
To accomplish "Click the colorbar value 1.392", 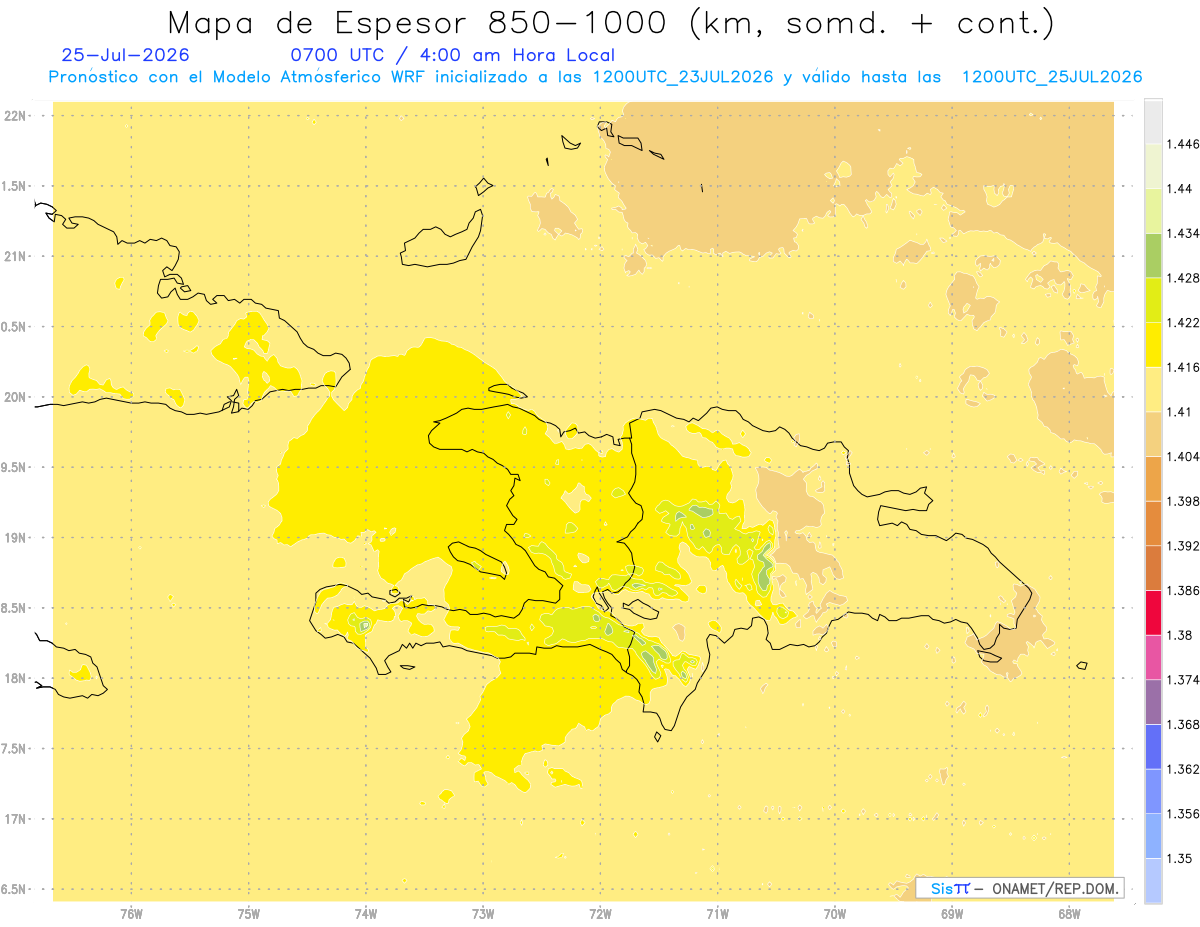I will click(x=1182, y=546).
